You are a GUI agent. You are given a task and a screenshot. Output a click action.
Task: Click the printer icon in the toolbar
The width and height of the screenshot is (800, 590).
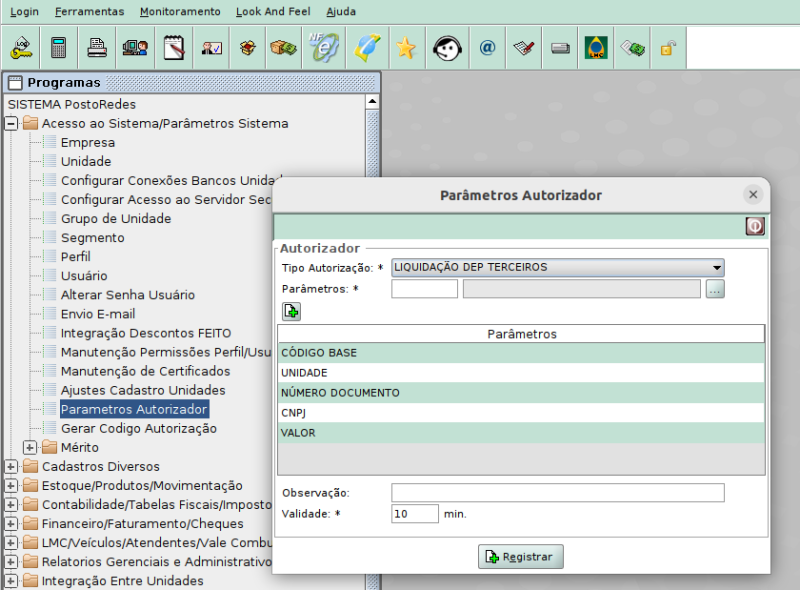(96, 47)
